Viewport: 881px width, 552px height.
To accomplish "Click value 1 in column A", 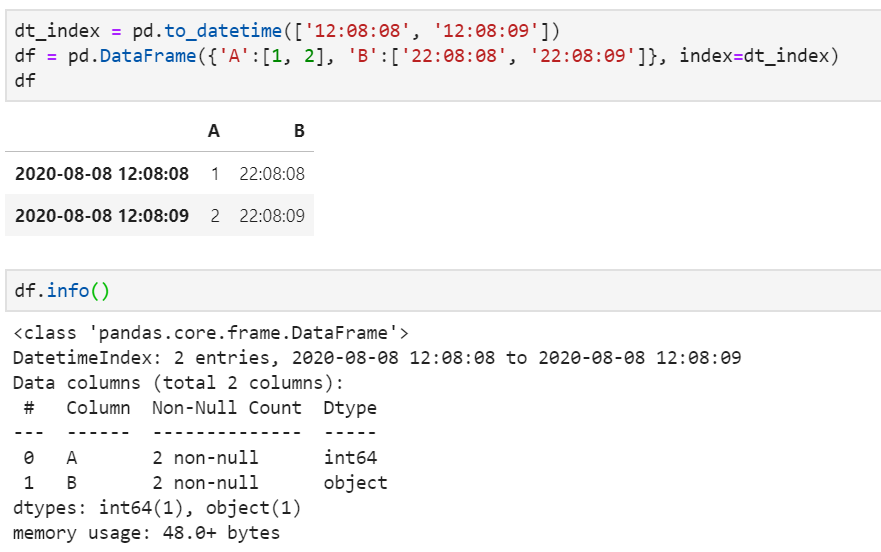I will [x=214, y=174].
